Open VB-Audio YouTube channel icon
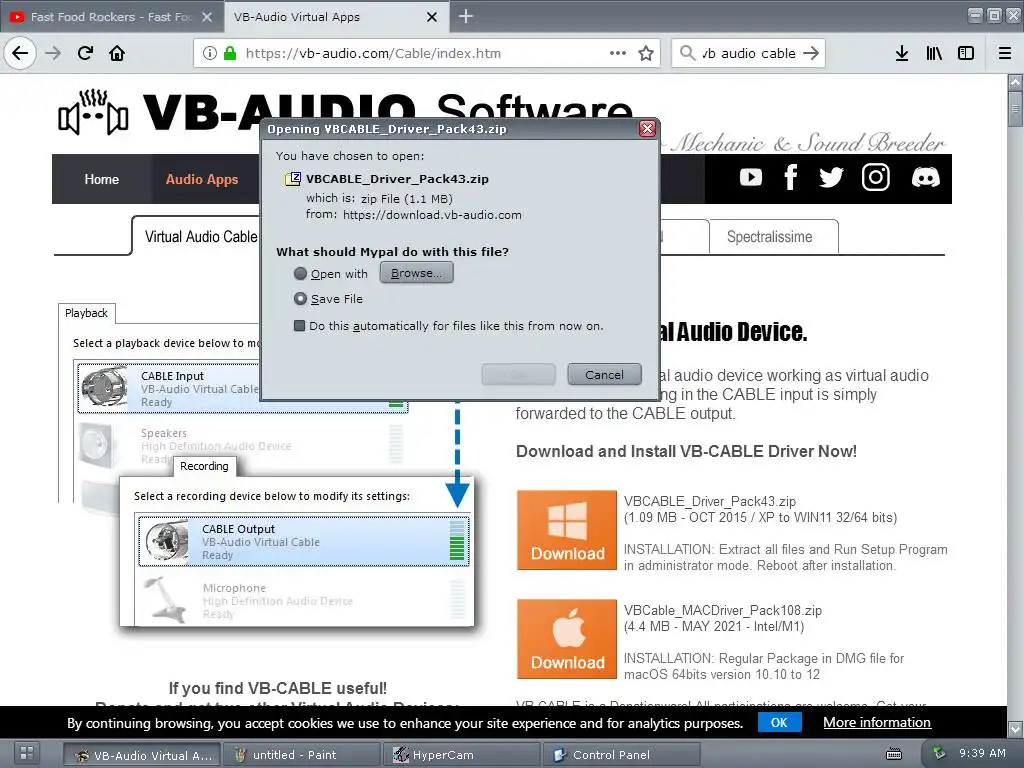This screenshot has height=768, width=1024. pyautogui.click(x=751, y=177)
